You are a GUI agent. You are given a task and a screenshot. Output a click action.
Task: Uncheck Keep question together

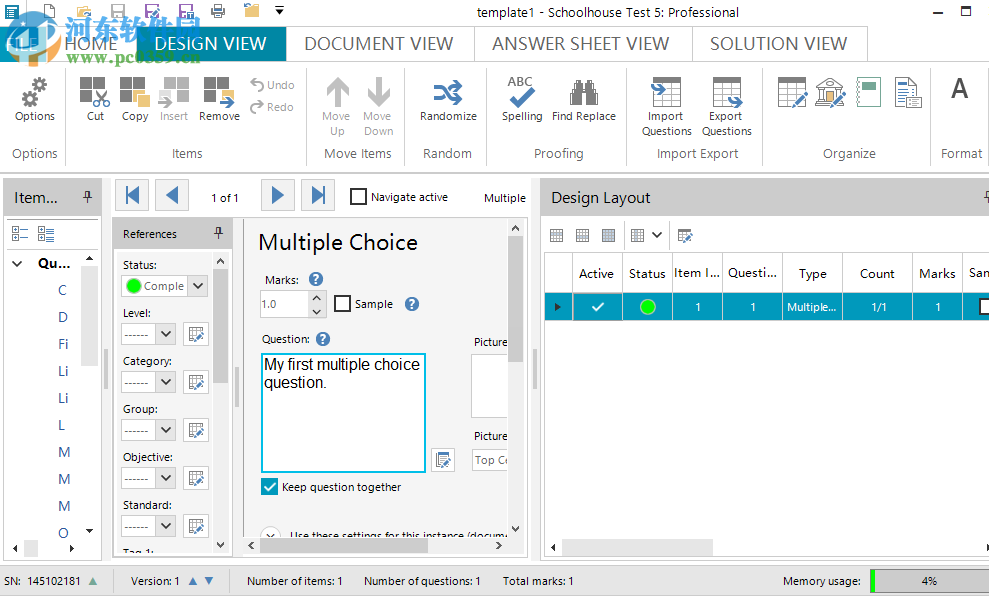(269, 487)
